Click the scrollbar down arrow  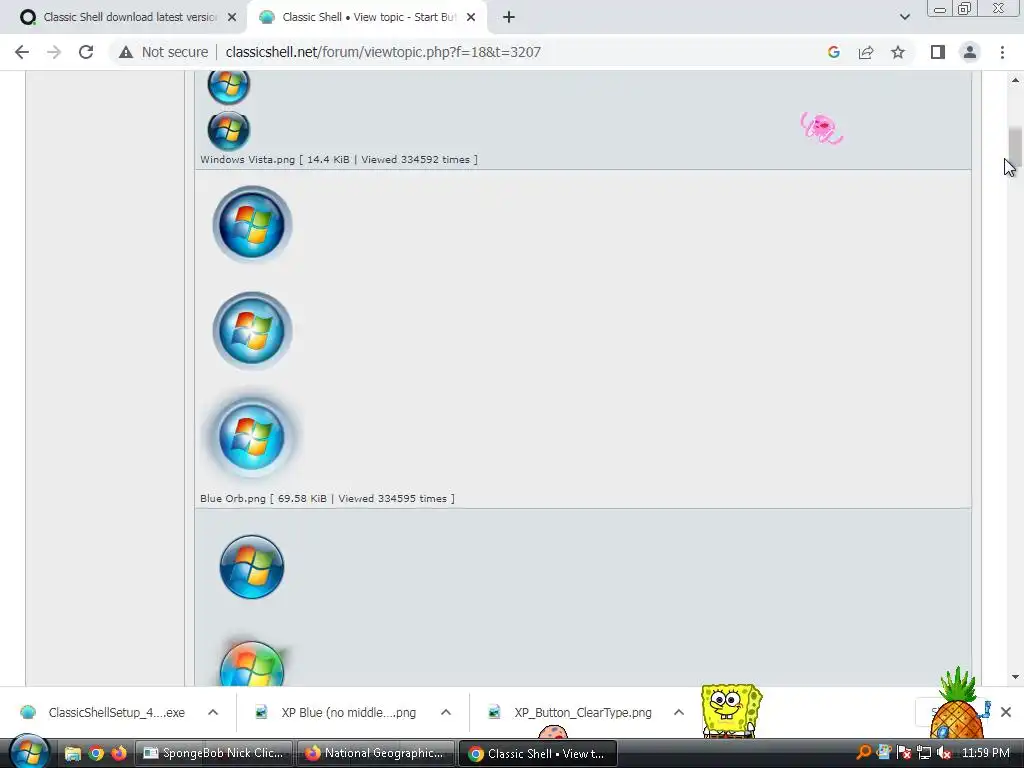1015,677
